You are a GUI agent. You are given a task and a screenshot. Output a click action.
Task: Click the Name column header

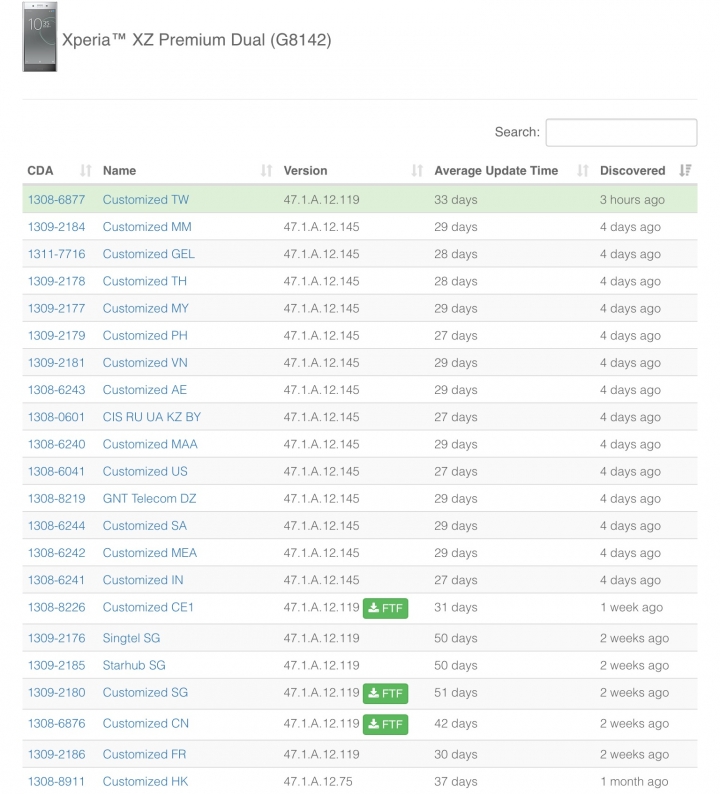[x=119, y=171]
